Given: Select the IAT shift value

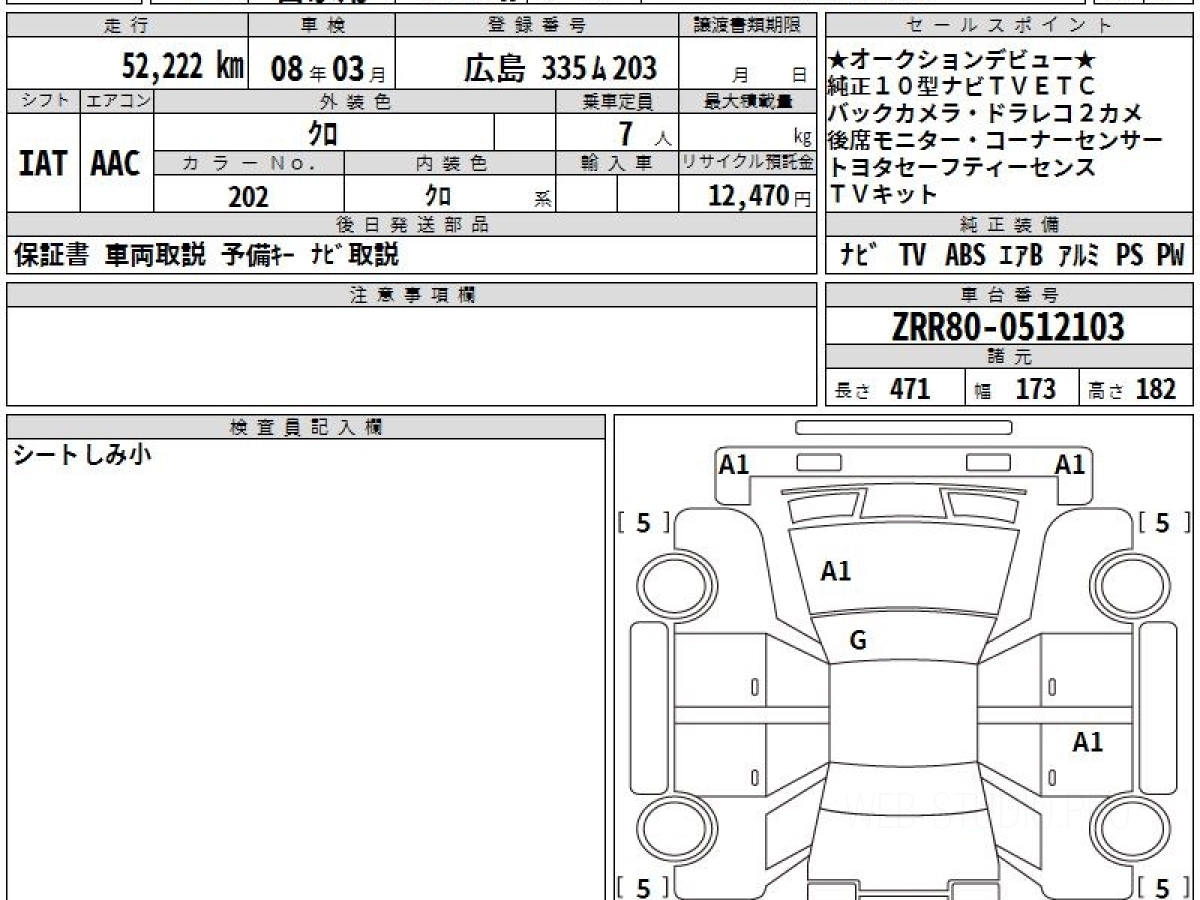Looking at the screenshot, I should [x=43, y=163].
